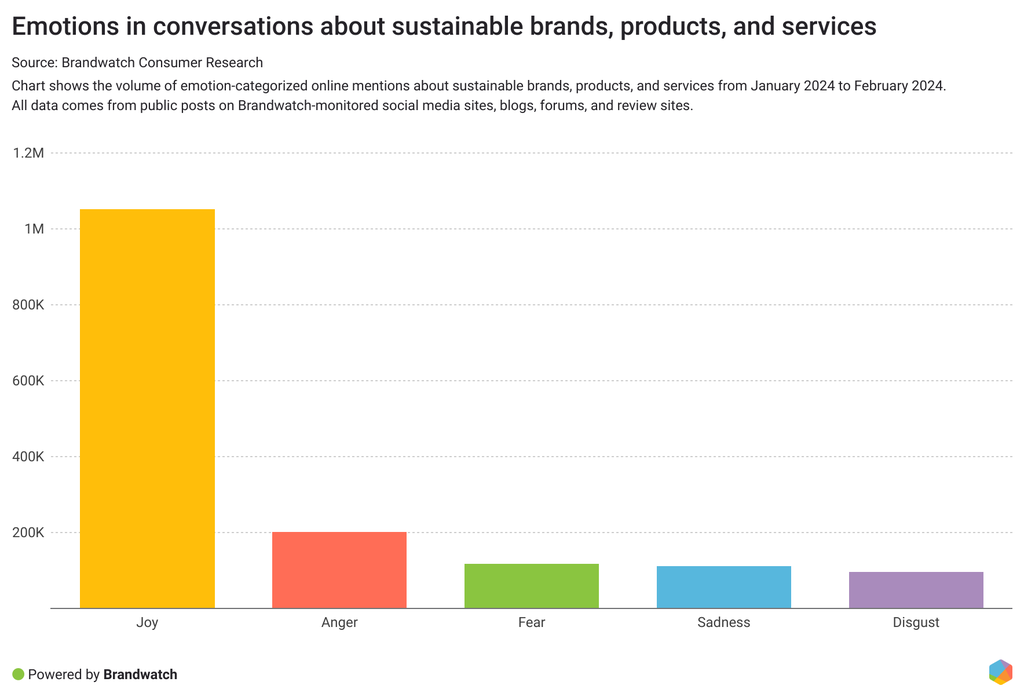Click the 1.2M y-axis label
Screen dimensions: 1024x700
click(28, 153)
